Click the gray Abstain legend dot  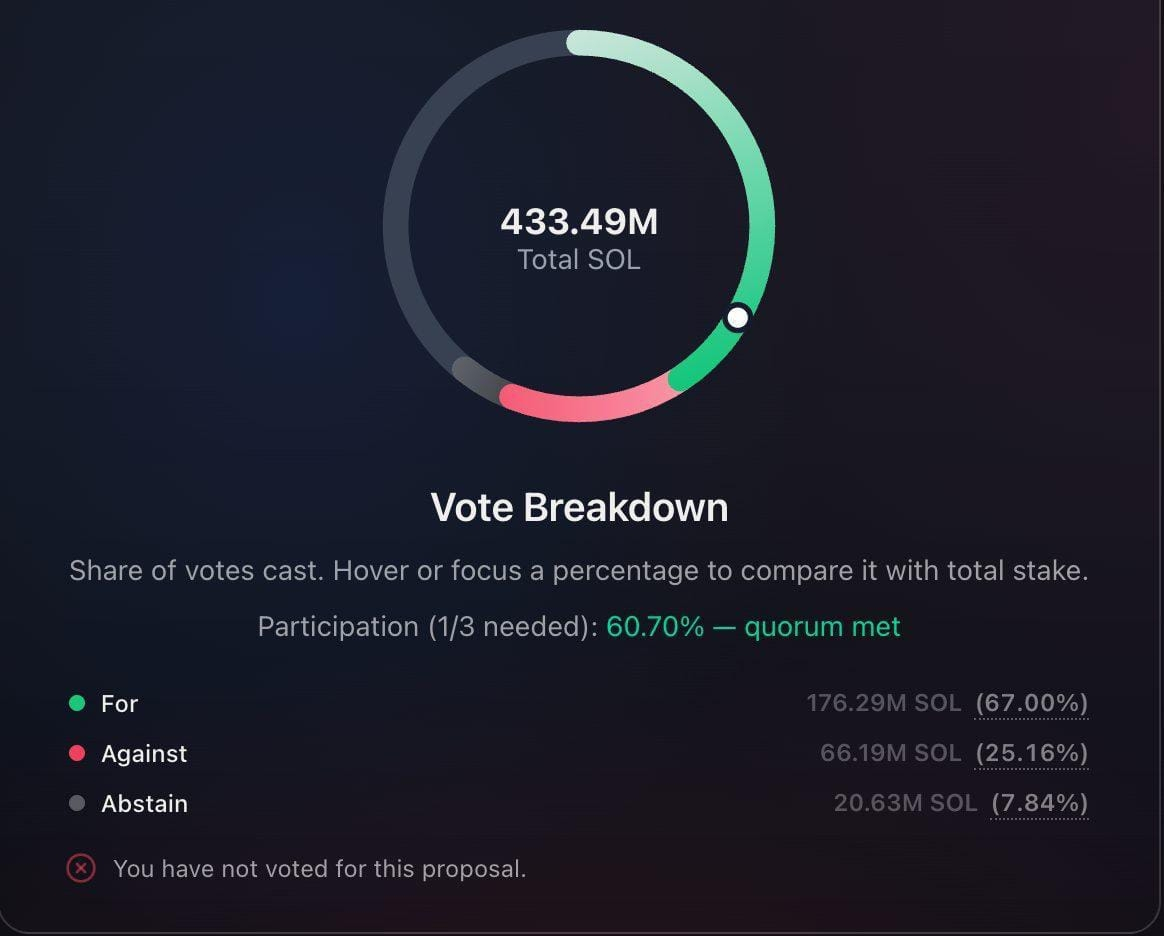pos(77,803)
